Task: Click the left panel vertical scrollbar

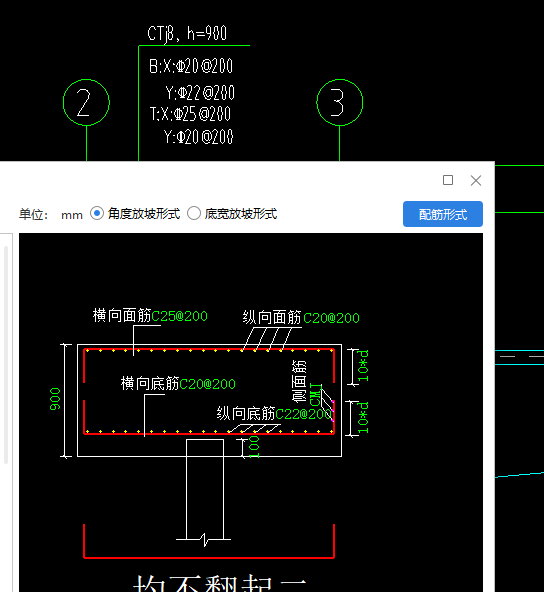Action: (x=6, y=355)
